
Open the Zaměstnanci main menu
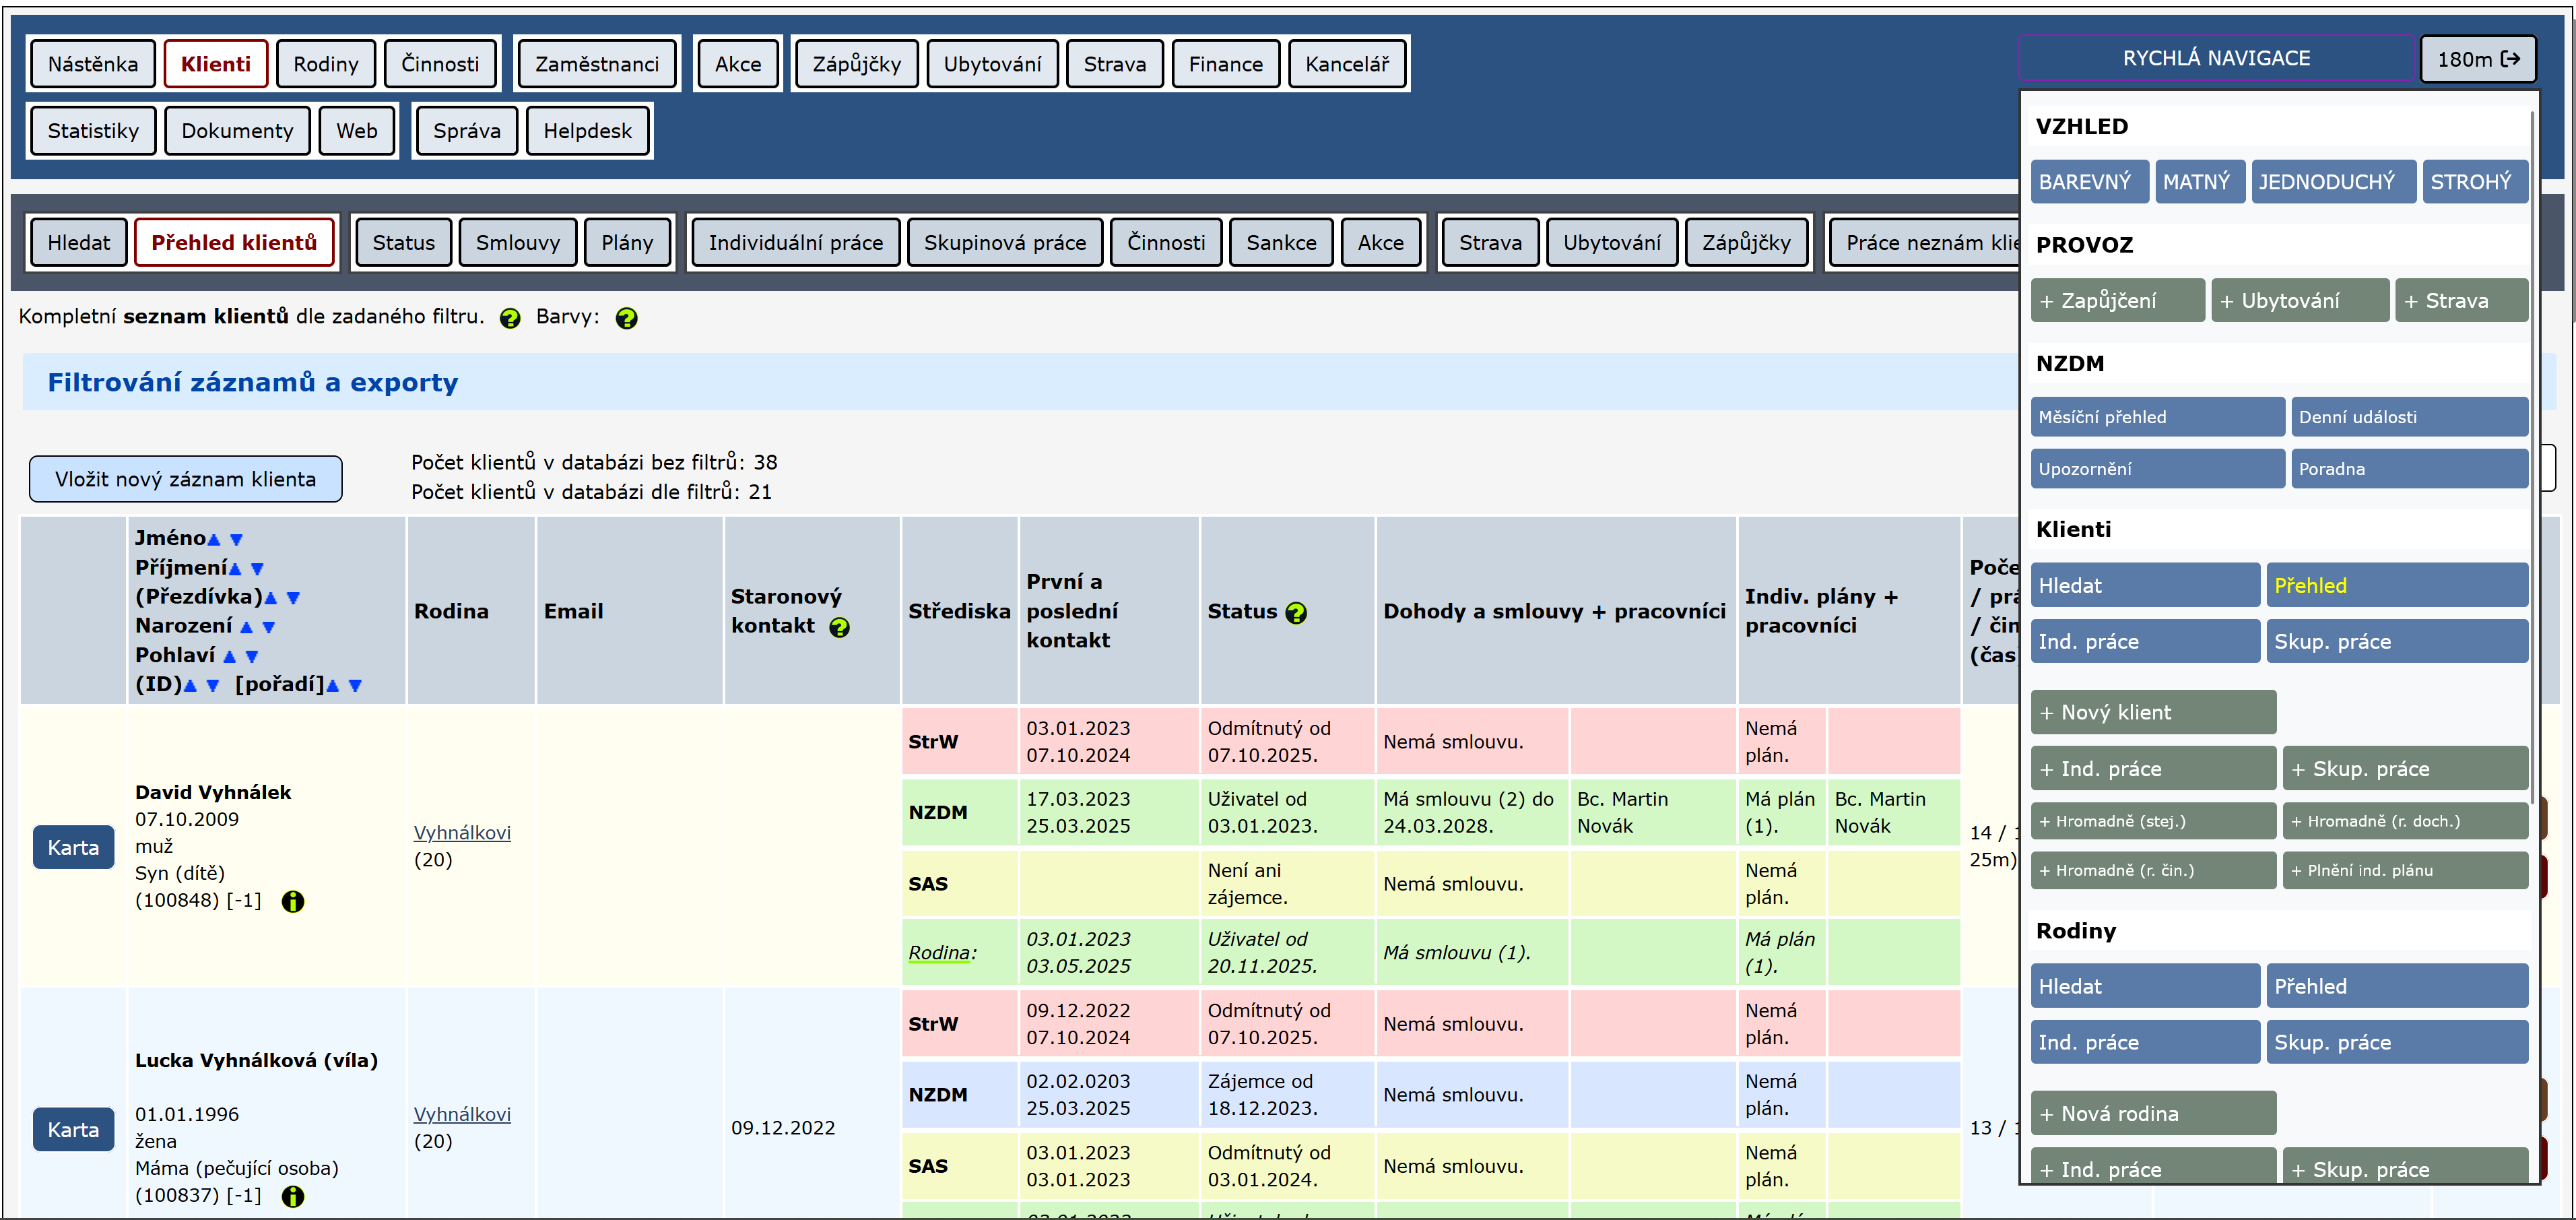596,64
